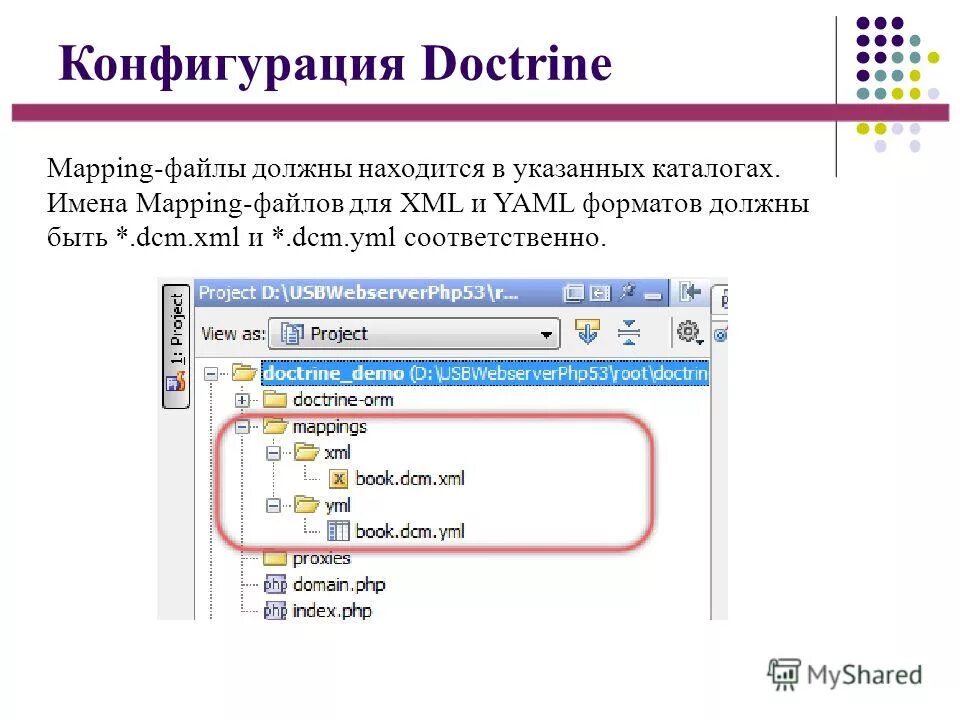
Task: Collapse the doctrine_demo root node
Action: [x=211, y=373]
